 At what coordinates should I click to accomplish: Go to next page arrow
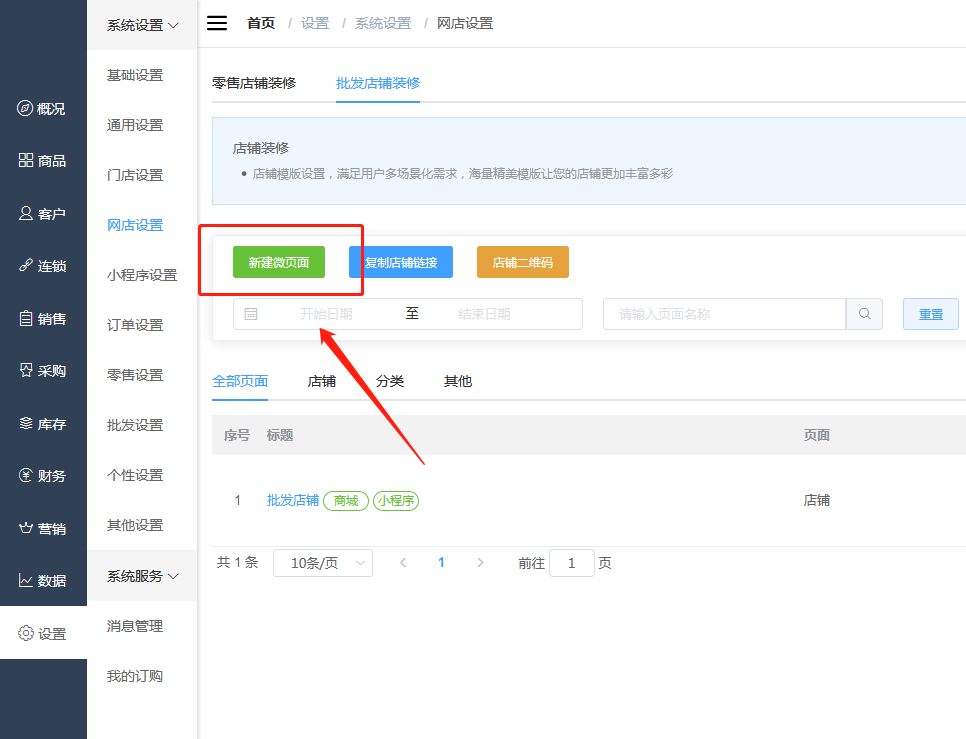(481, 563)
